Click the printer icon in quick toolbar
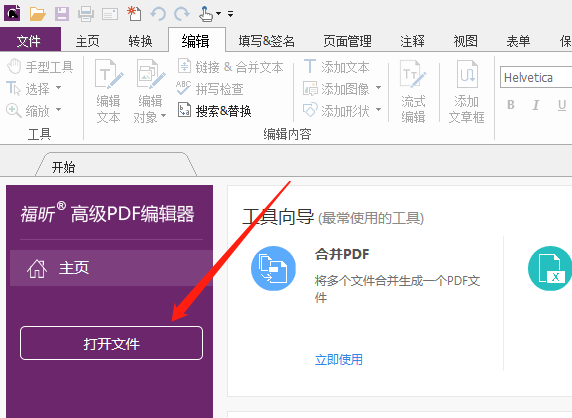Image resolution: width=572 pixels, height=418 pixels. click(x=86, y=14)
